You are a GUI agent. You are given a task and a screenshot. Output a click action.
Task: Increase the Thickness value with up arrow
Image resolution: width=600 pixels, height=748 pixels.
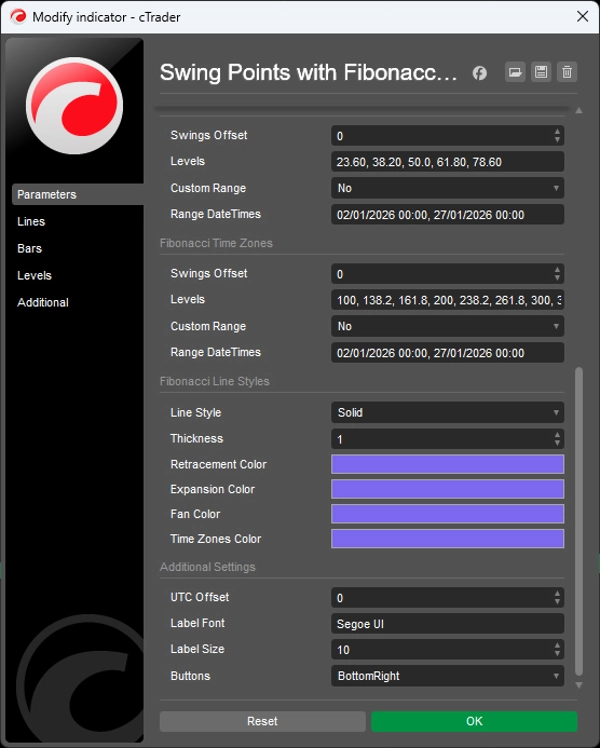tap(557, 435)
